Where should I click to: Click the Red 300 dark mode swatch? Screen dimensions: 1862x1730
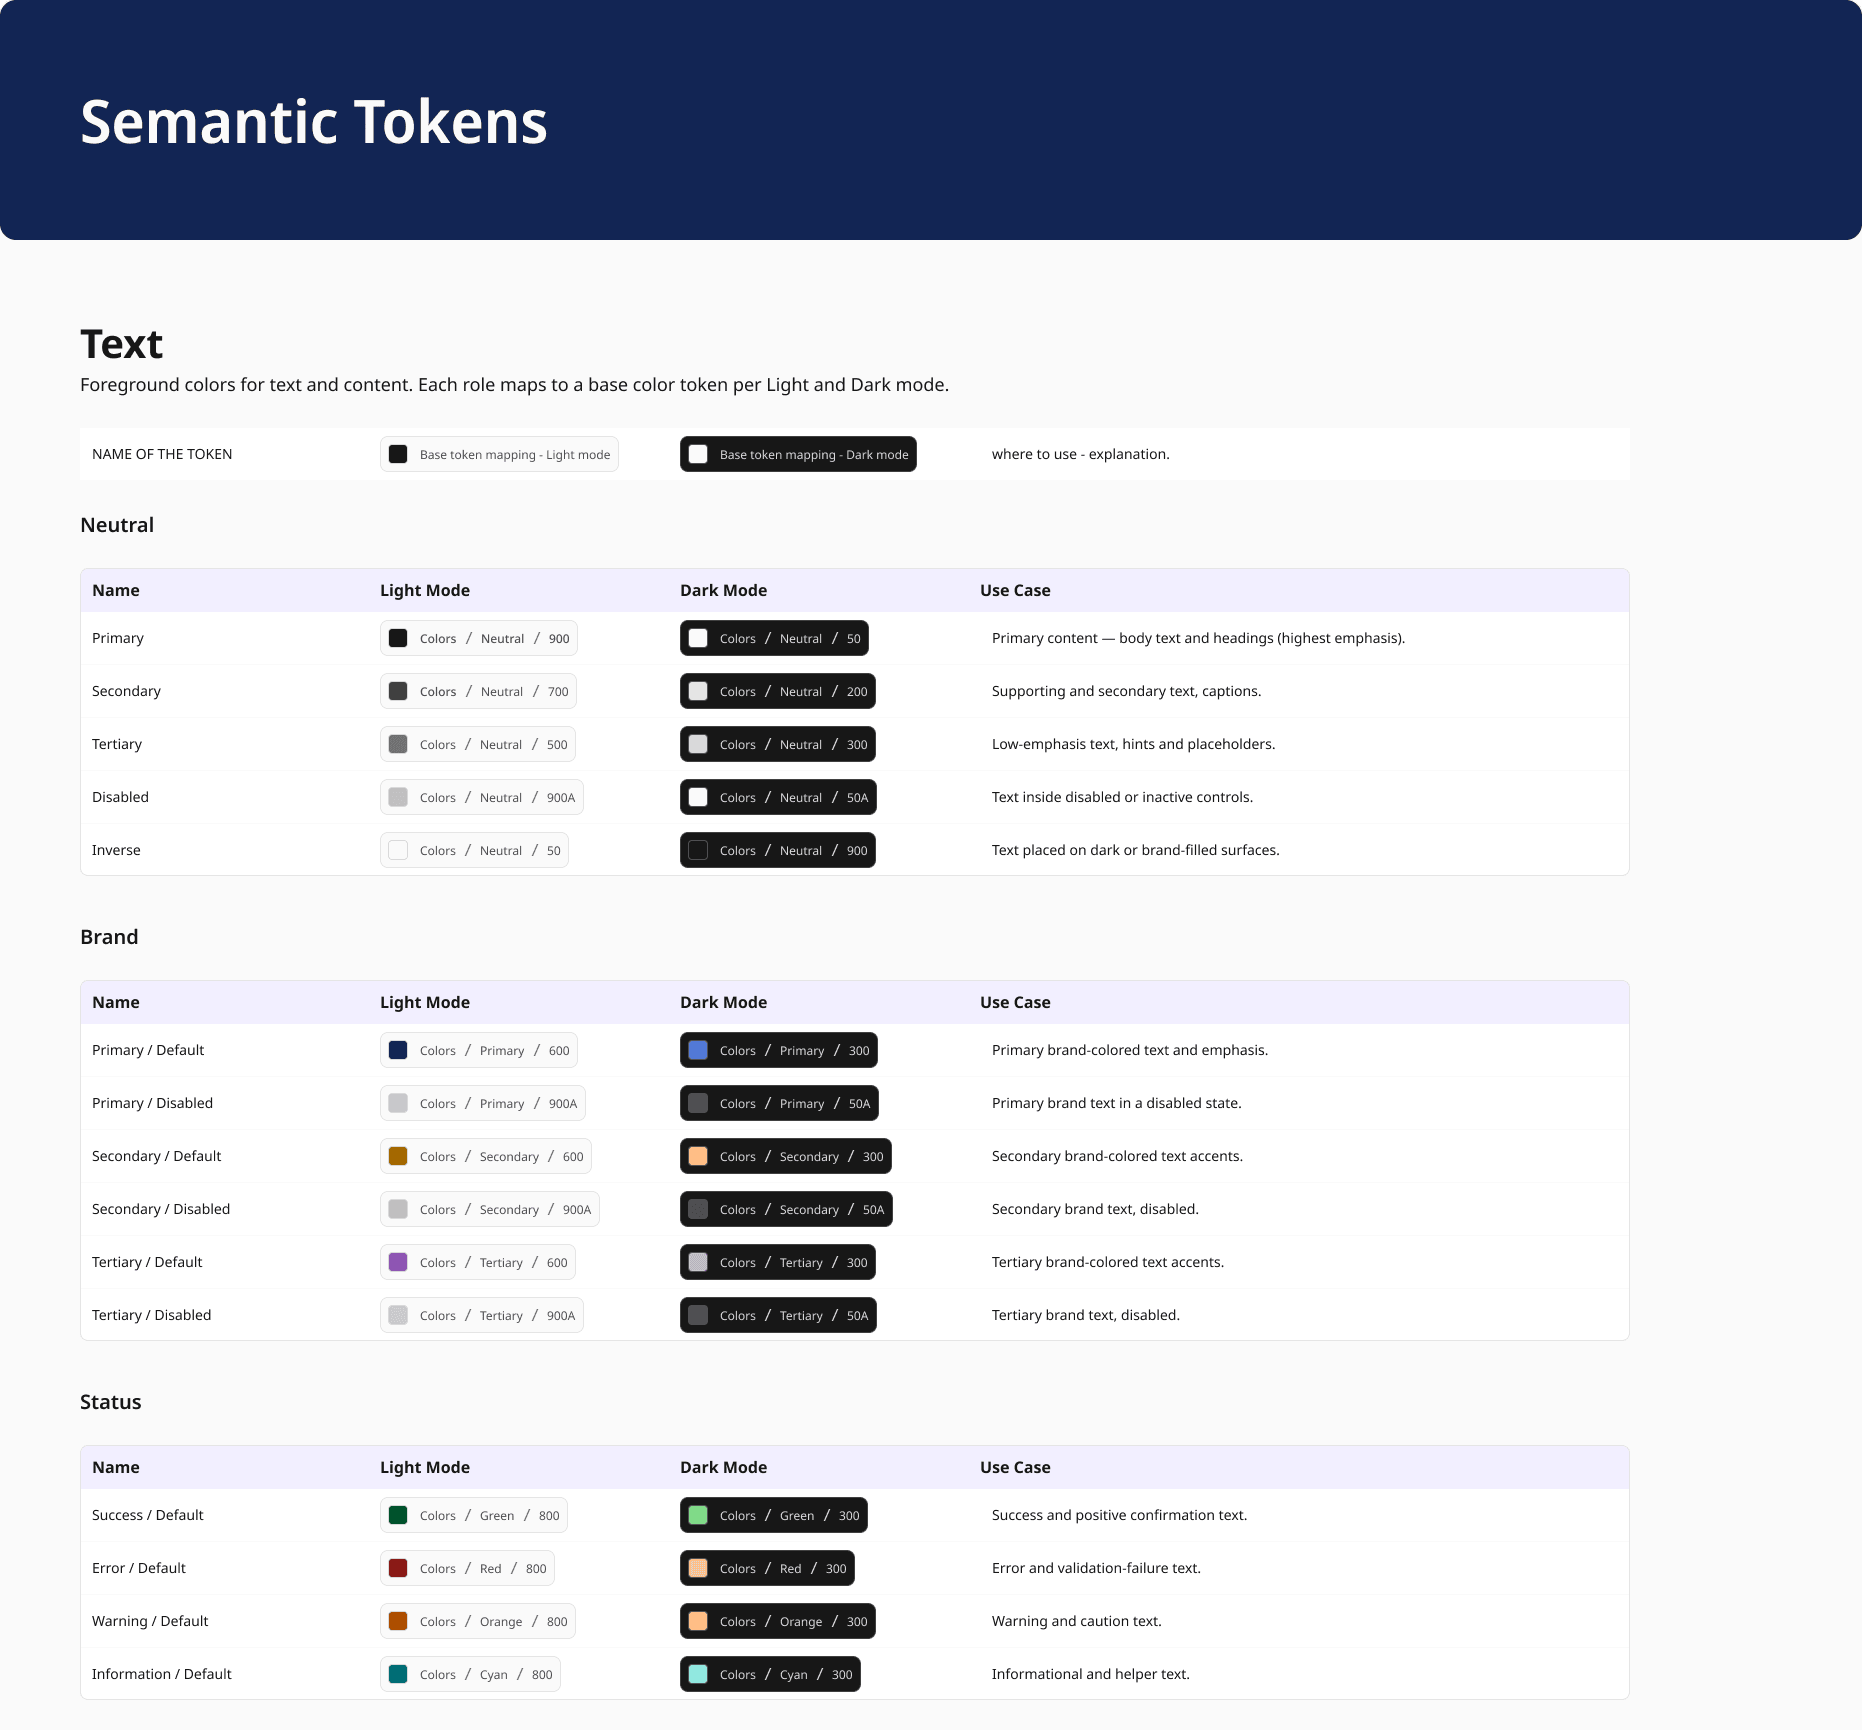[698, 1568]
